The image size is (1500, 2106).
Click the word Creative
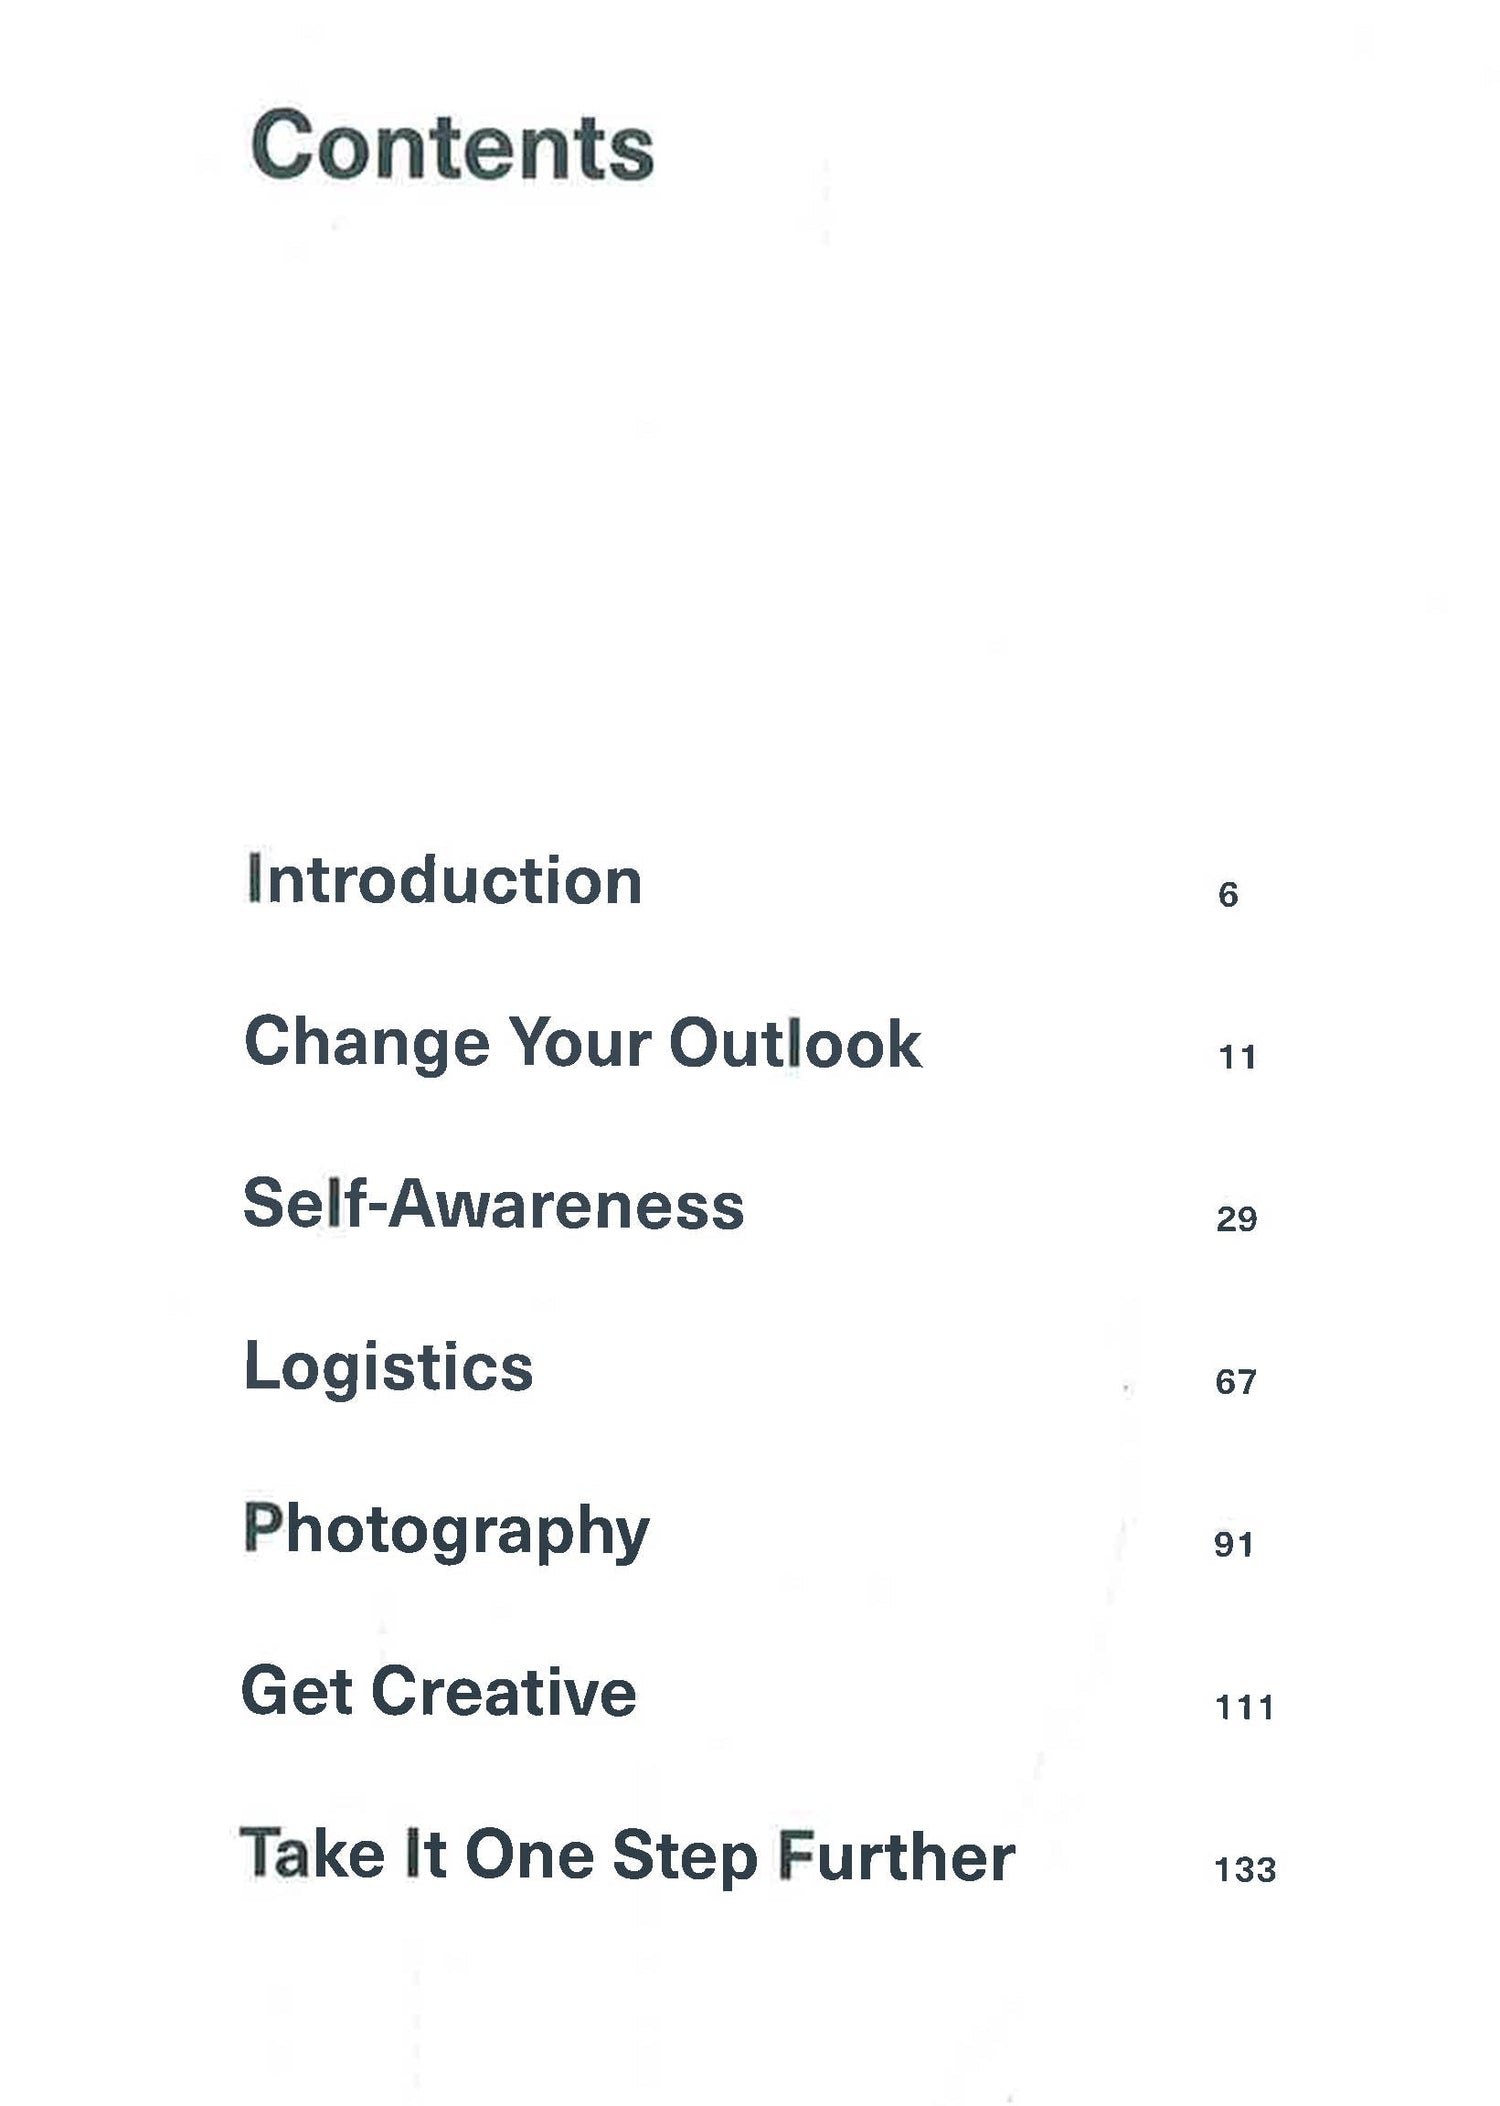[505, 1692]
